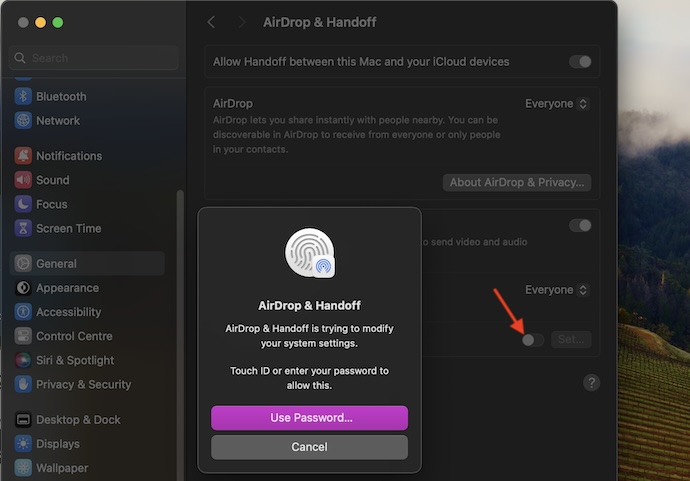Click the Bluetooth icon in sidebar
Screen dimensions: 690x481
pos(23,97)
